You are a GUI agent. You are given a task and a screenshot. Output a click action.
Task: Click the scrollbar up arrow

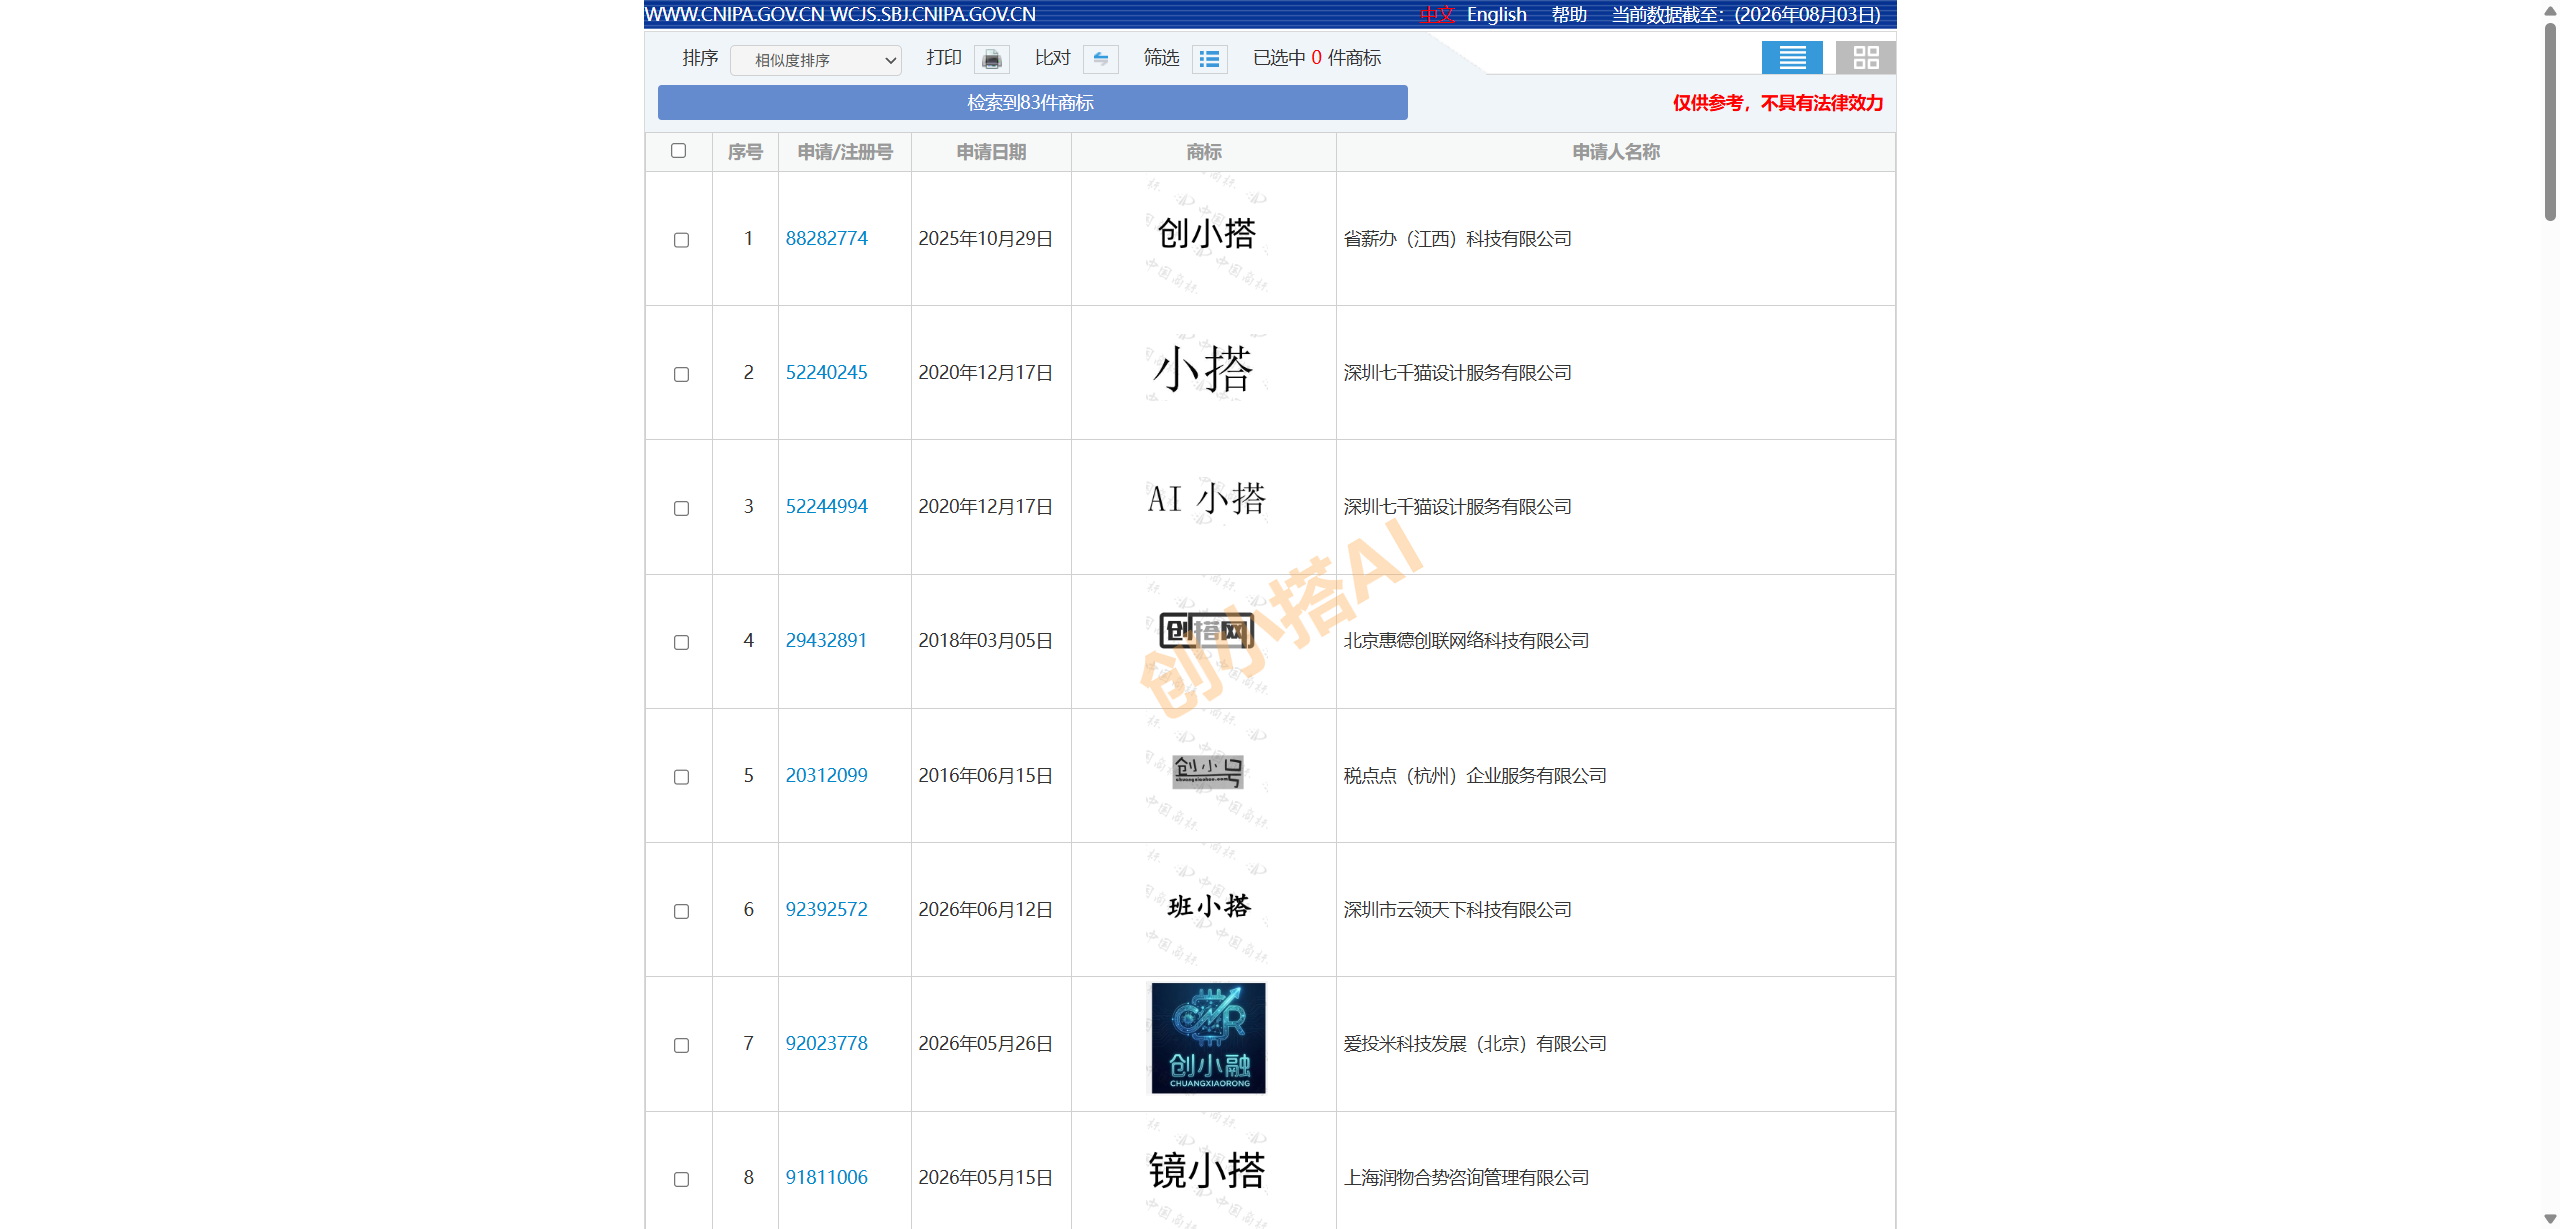tap(2550, 10)
